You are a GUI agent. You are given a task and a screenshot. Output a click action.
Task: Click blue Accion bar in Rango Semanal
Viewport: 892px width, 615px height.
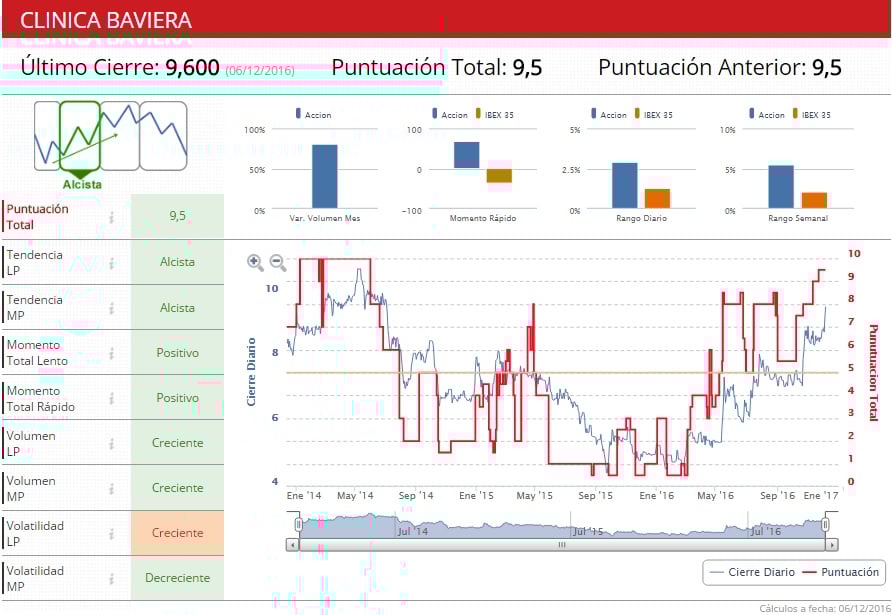click(781, 187)
